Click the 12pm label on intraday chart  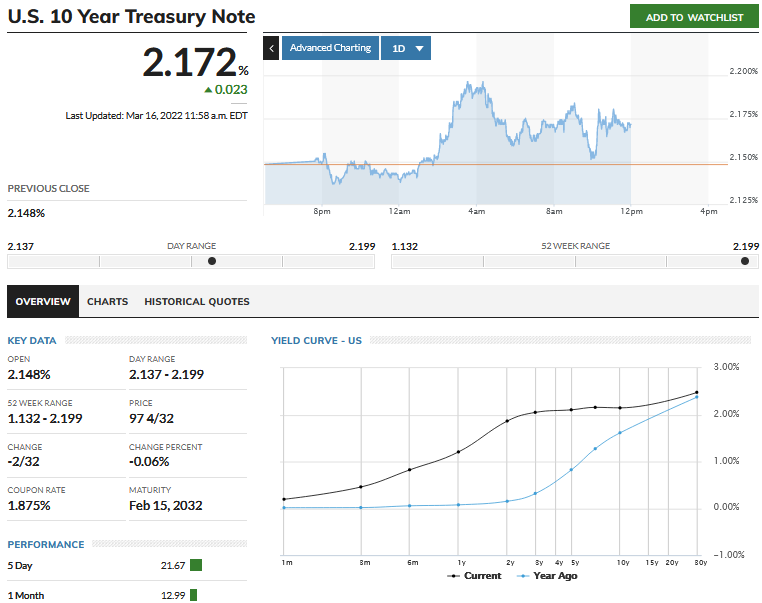(631, 211)
